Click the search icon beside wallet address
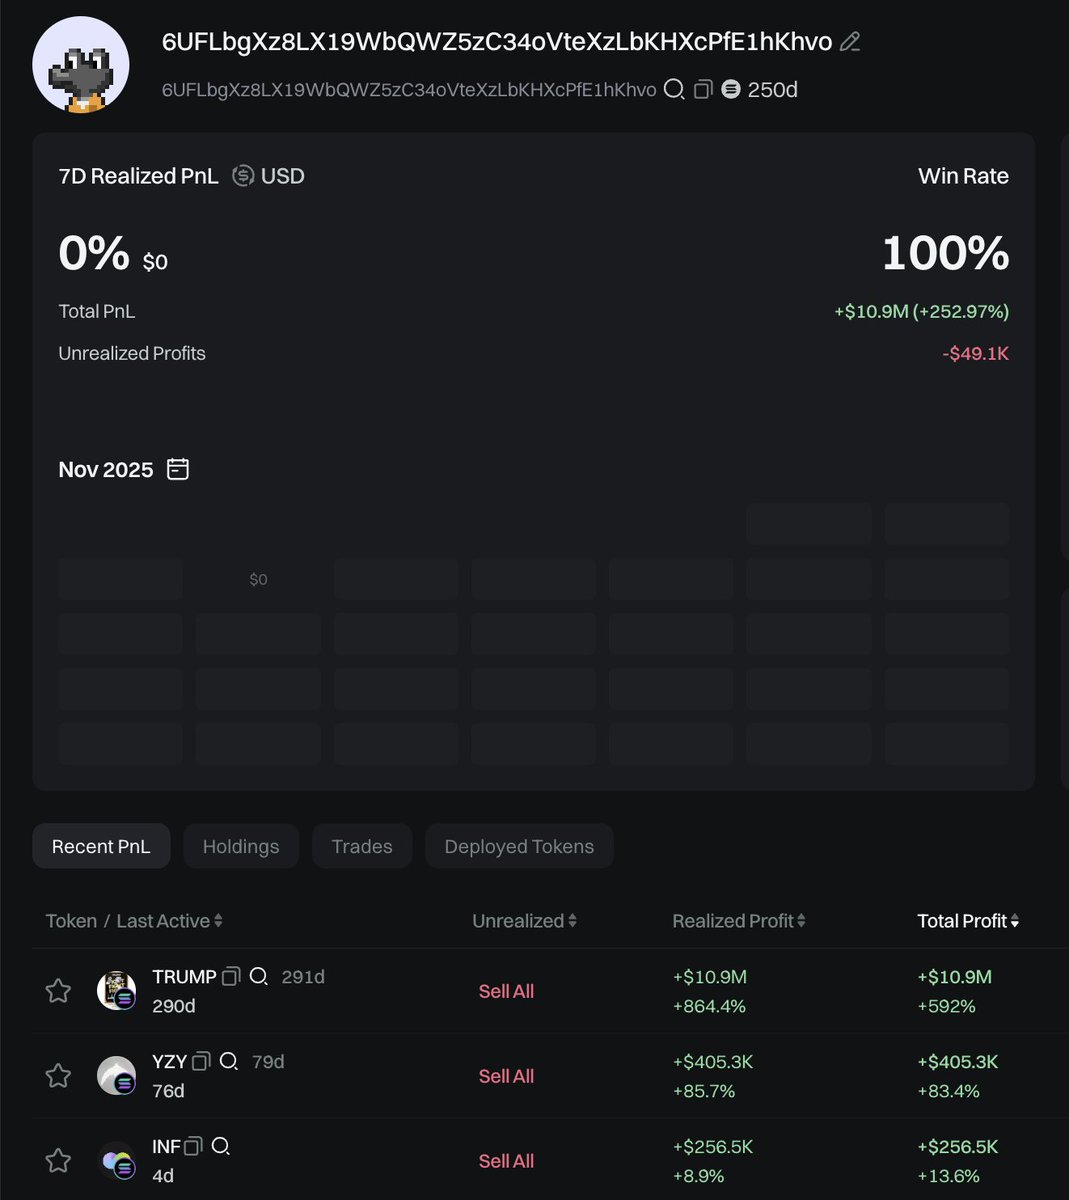 (x=675, y=90)
